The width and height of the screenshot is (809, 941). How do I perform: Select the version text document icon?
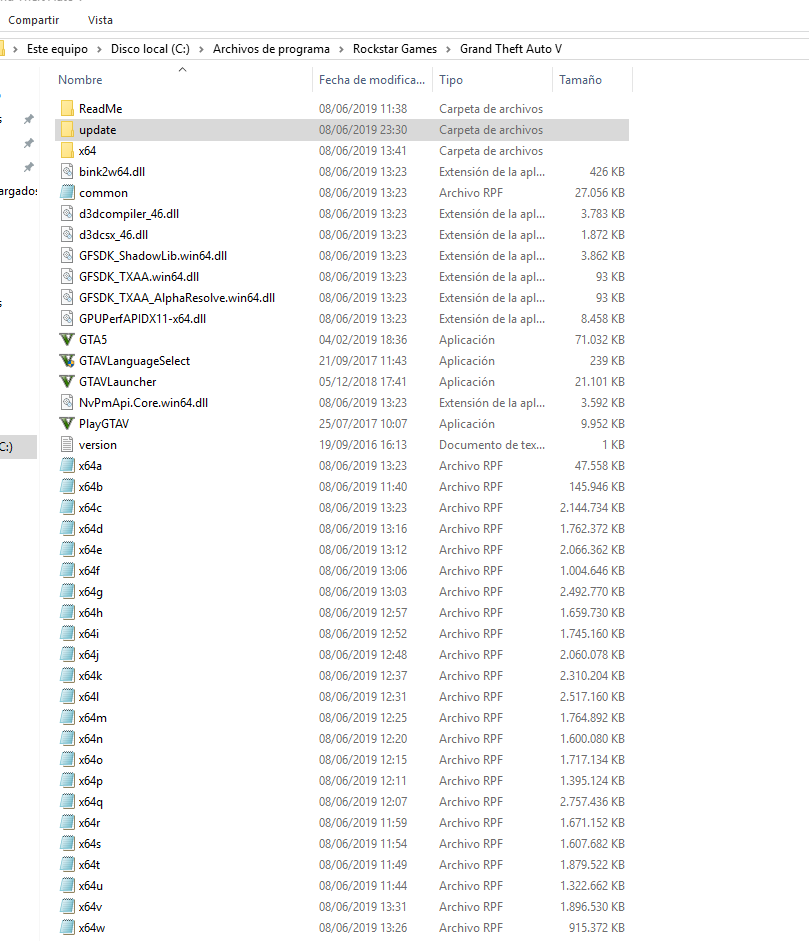[67, 445]
